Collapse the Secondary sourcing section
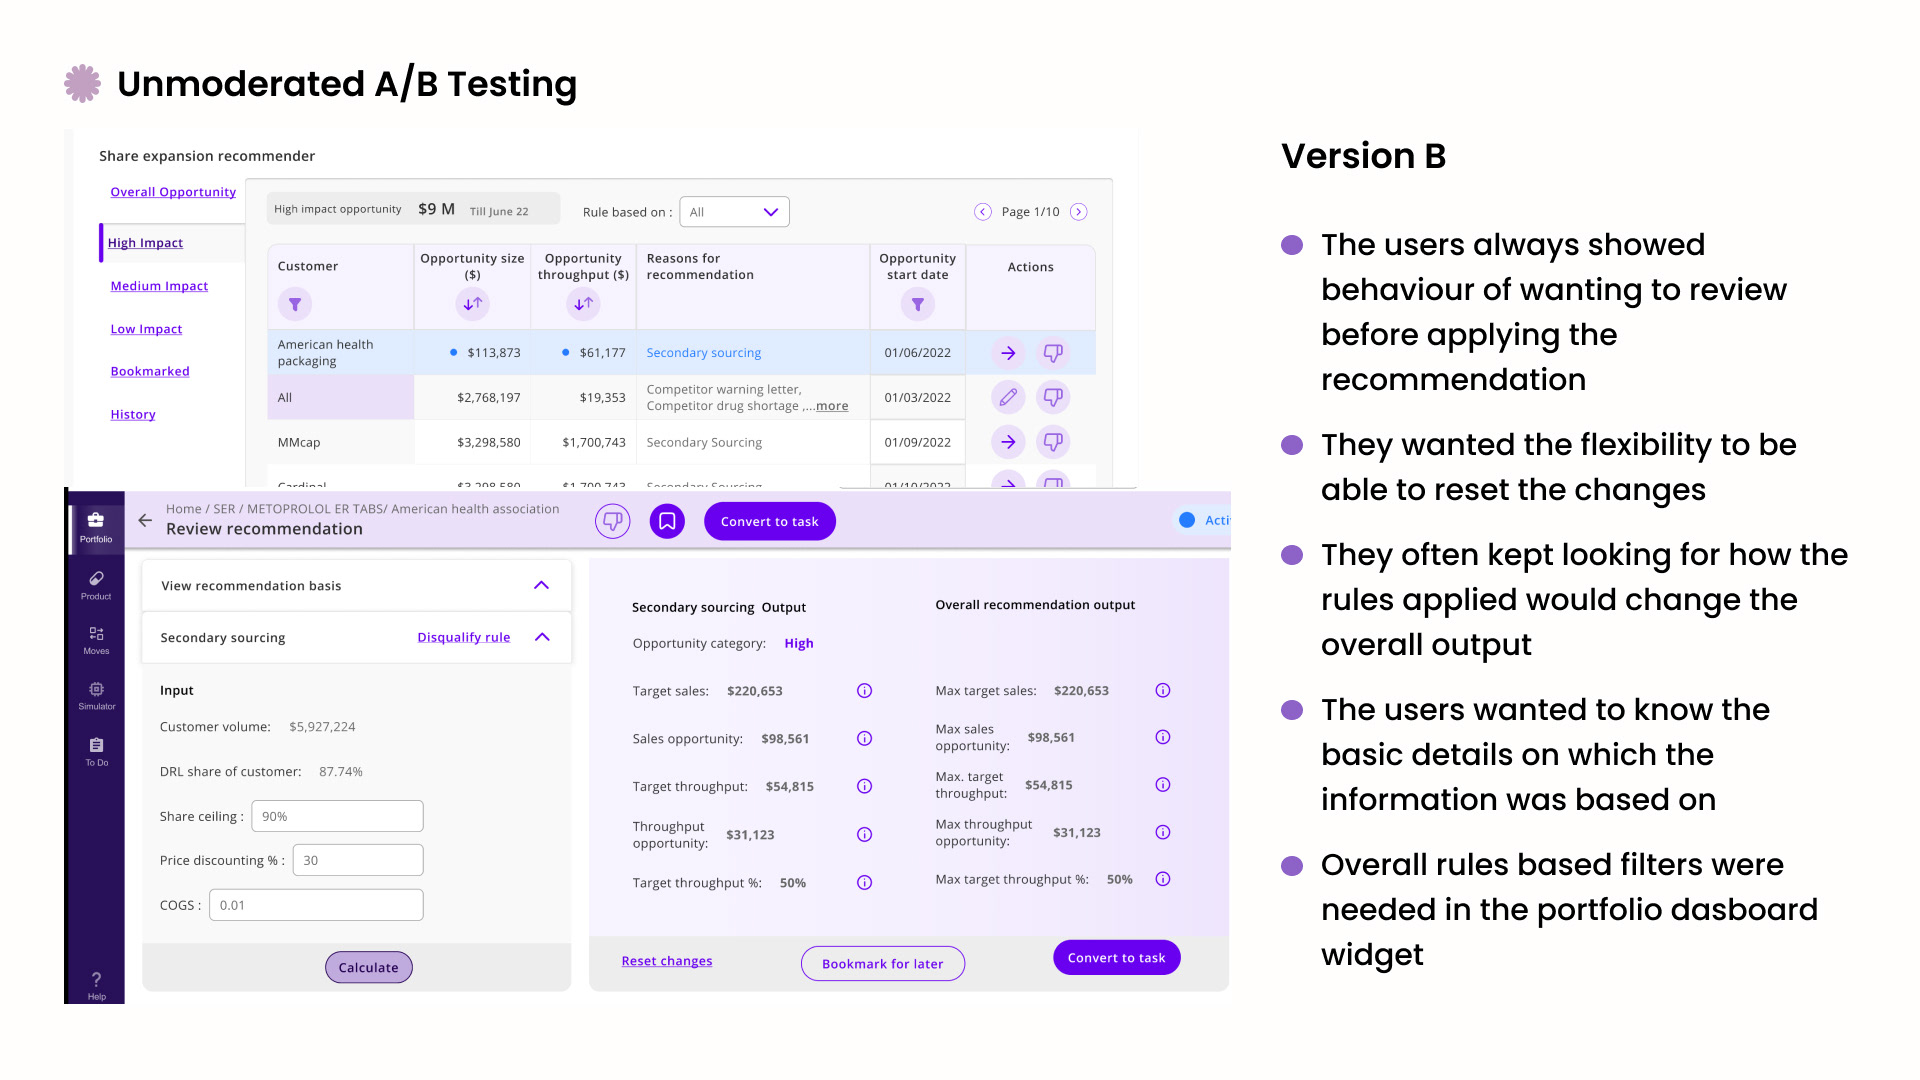Image resolution: width=1920 pixels, height=1080 pixels. click(x=542, y=638)
